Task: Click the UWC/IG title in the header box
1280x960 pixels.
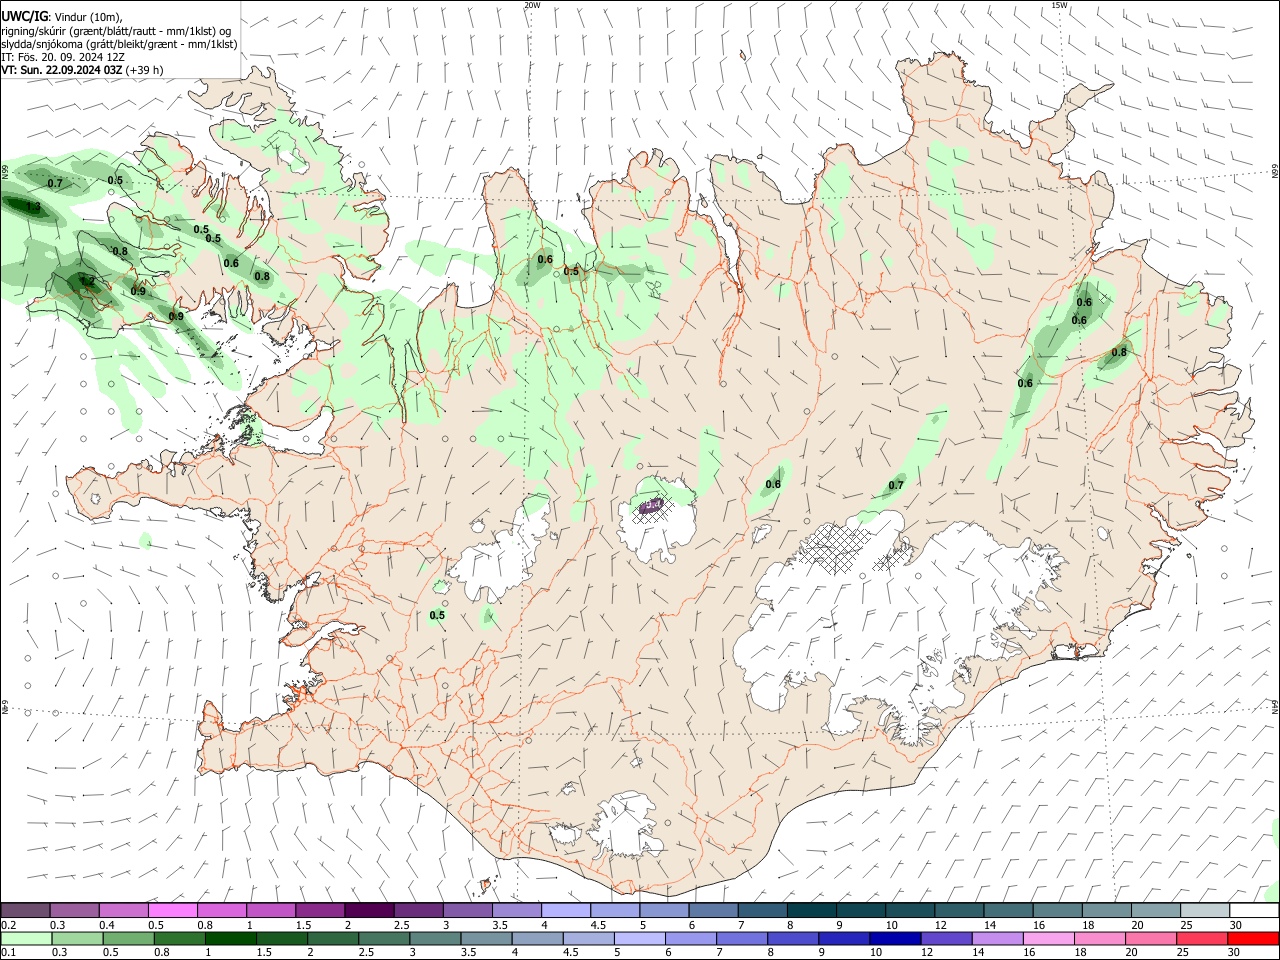Action: point(23,16)
